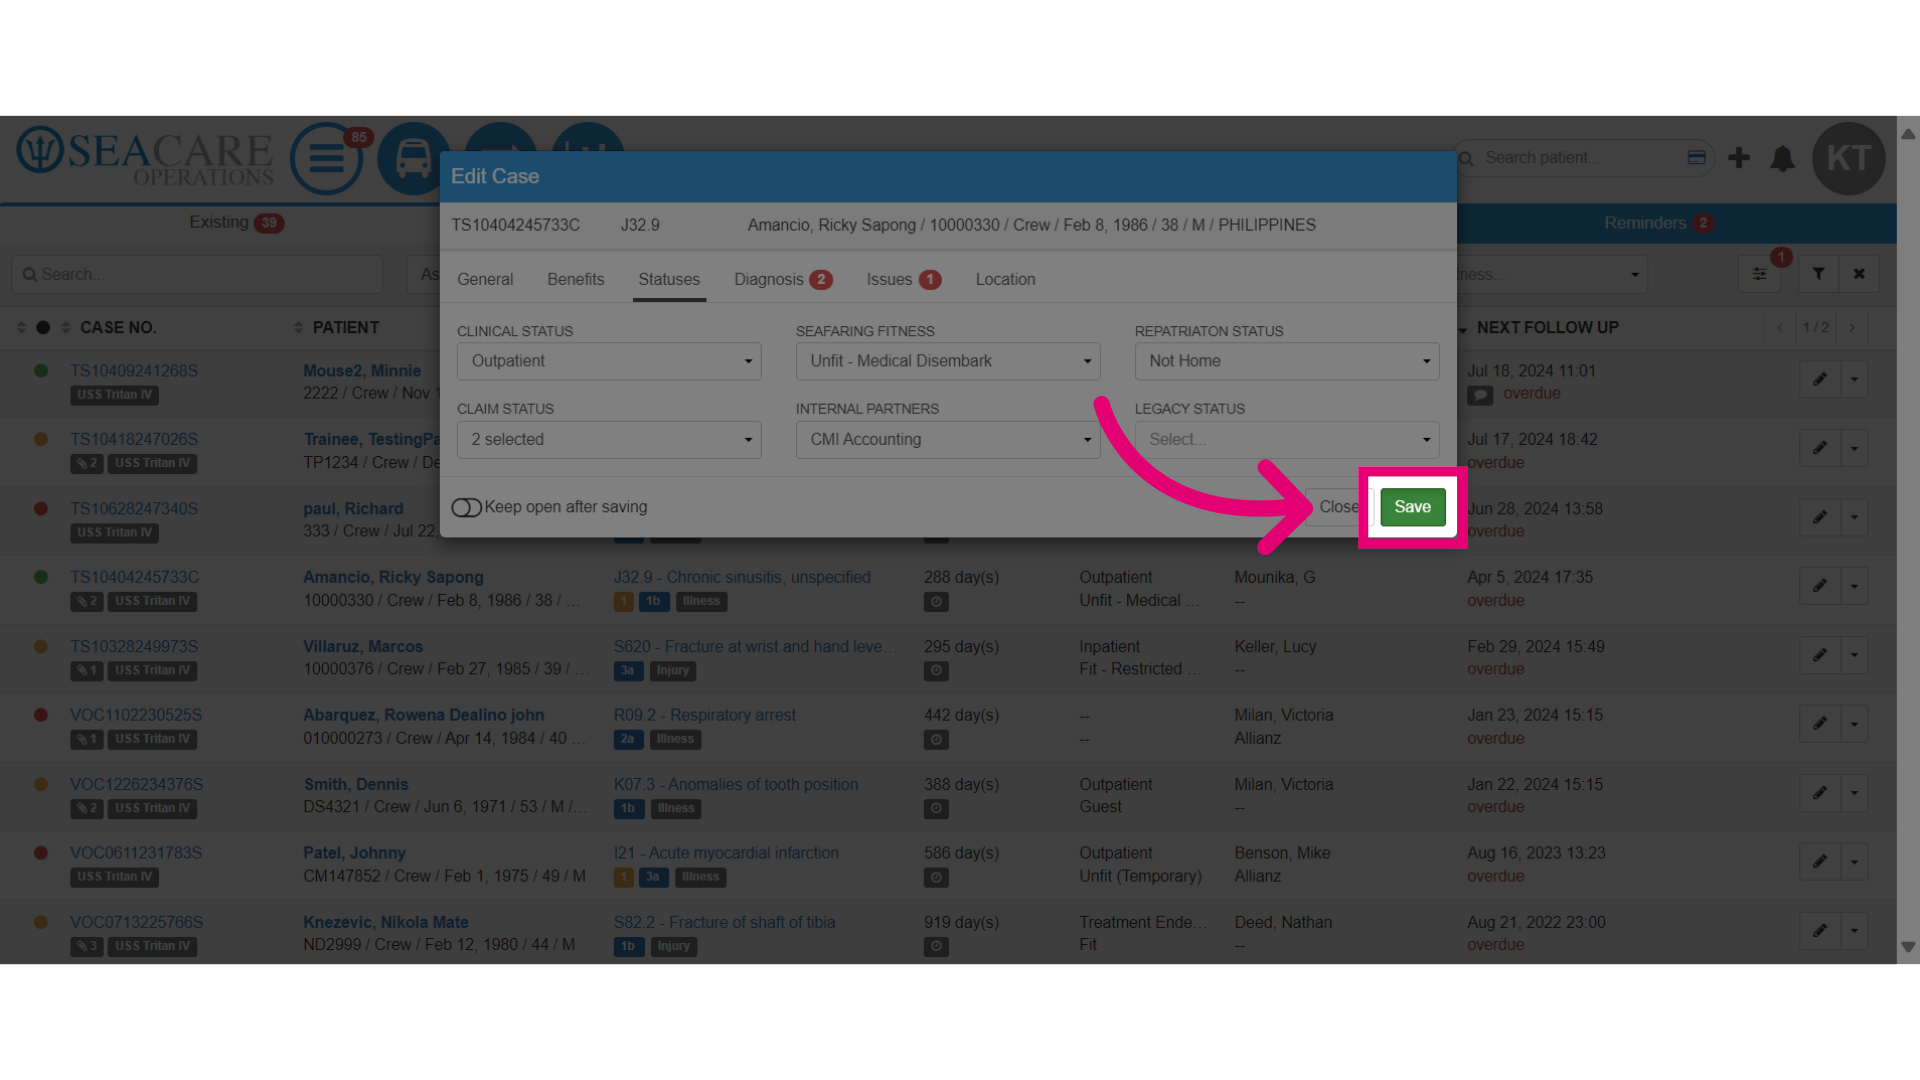Open the notifications bell icon
This screenshot has height=1080, width=1920.
(x=1782, y=158)
